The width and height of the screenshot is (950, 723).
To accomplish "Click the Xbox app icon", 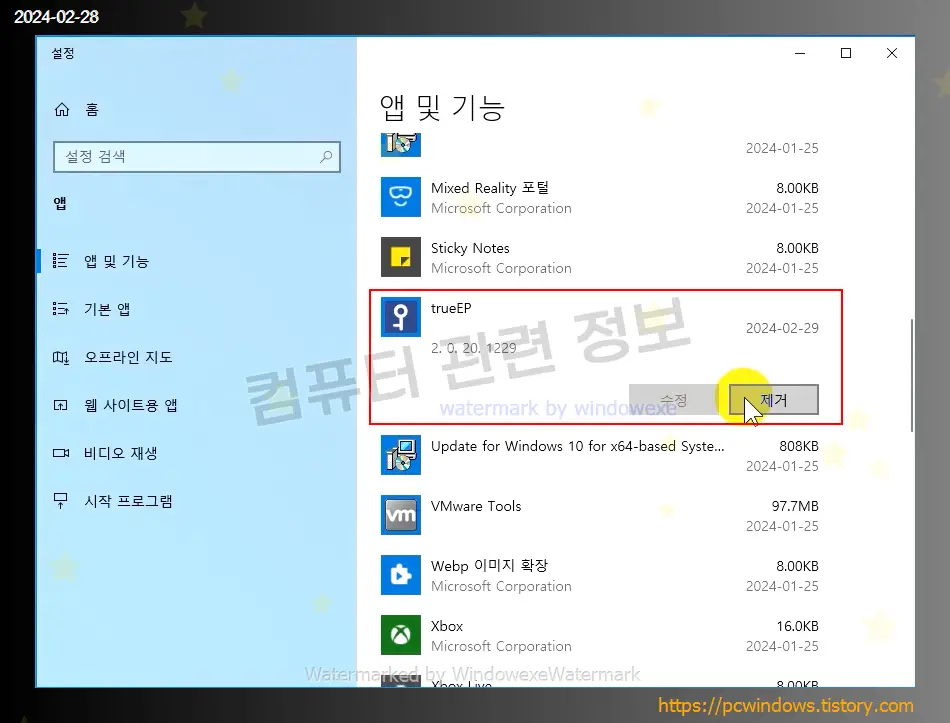I will click(x=400, y=635).
